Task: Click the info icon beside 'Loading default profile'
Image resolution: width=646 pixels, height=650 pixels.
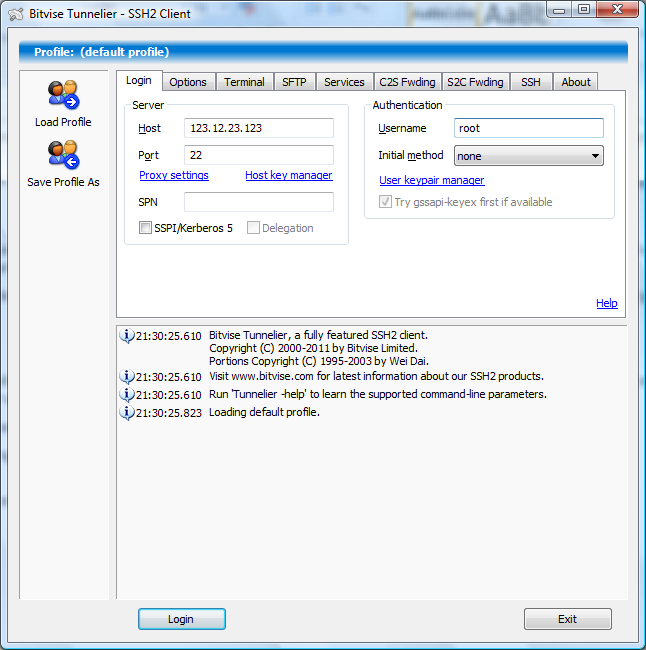Action: click(x=126, y=412)
